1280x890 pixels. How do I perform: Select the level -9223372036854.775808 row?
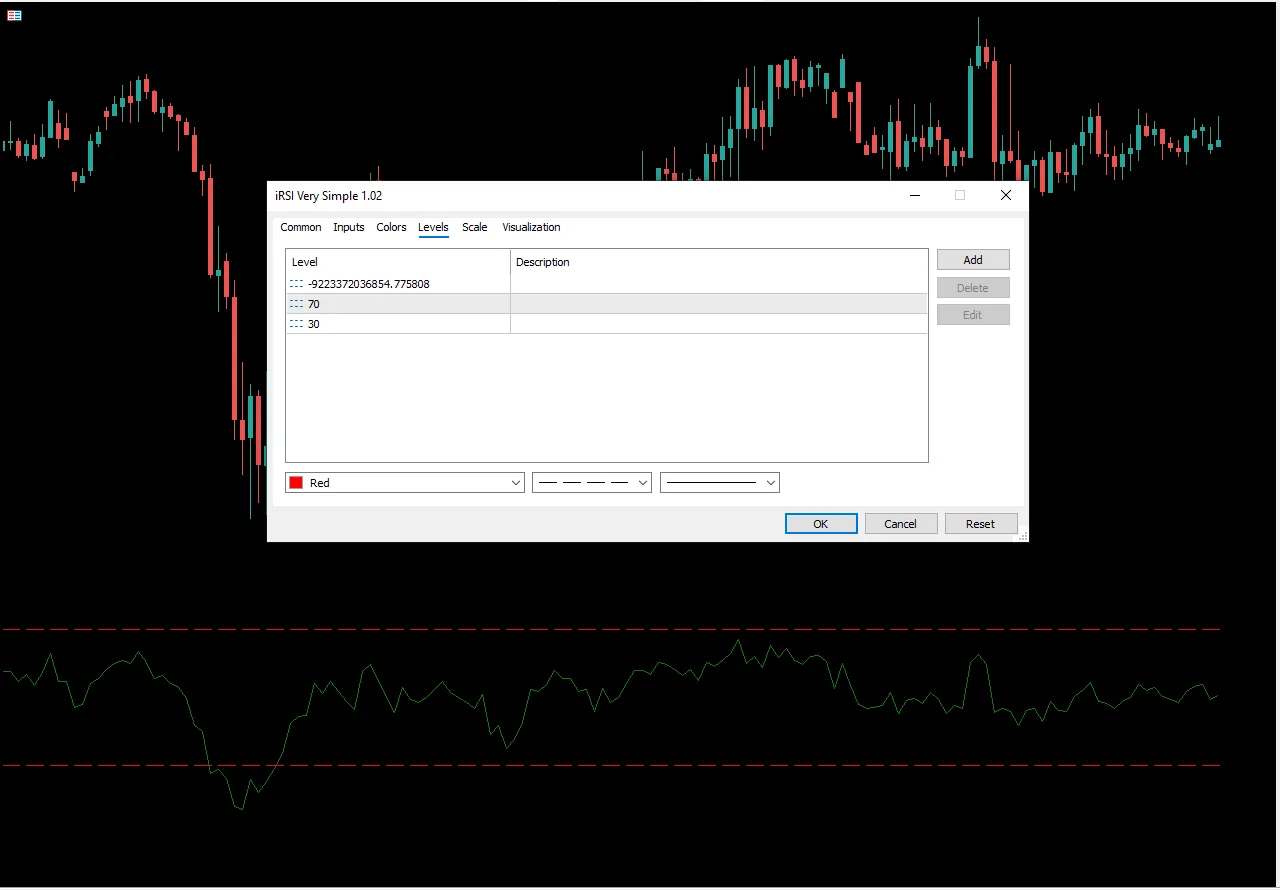point(607,284)
